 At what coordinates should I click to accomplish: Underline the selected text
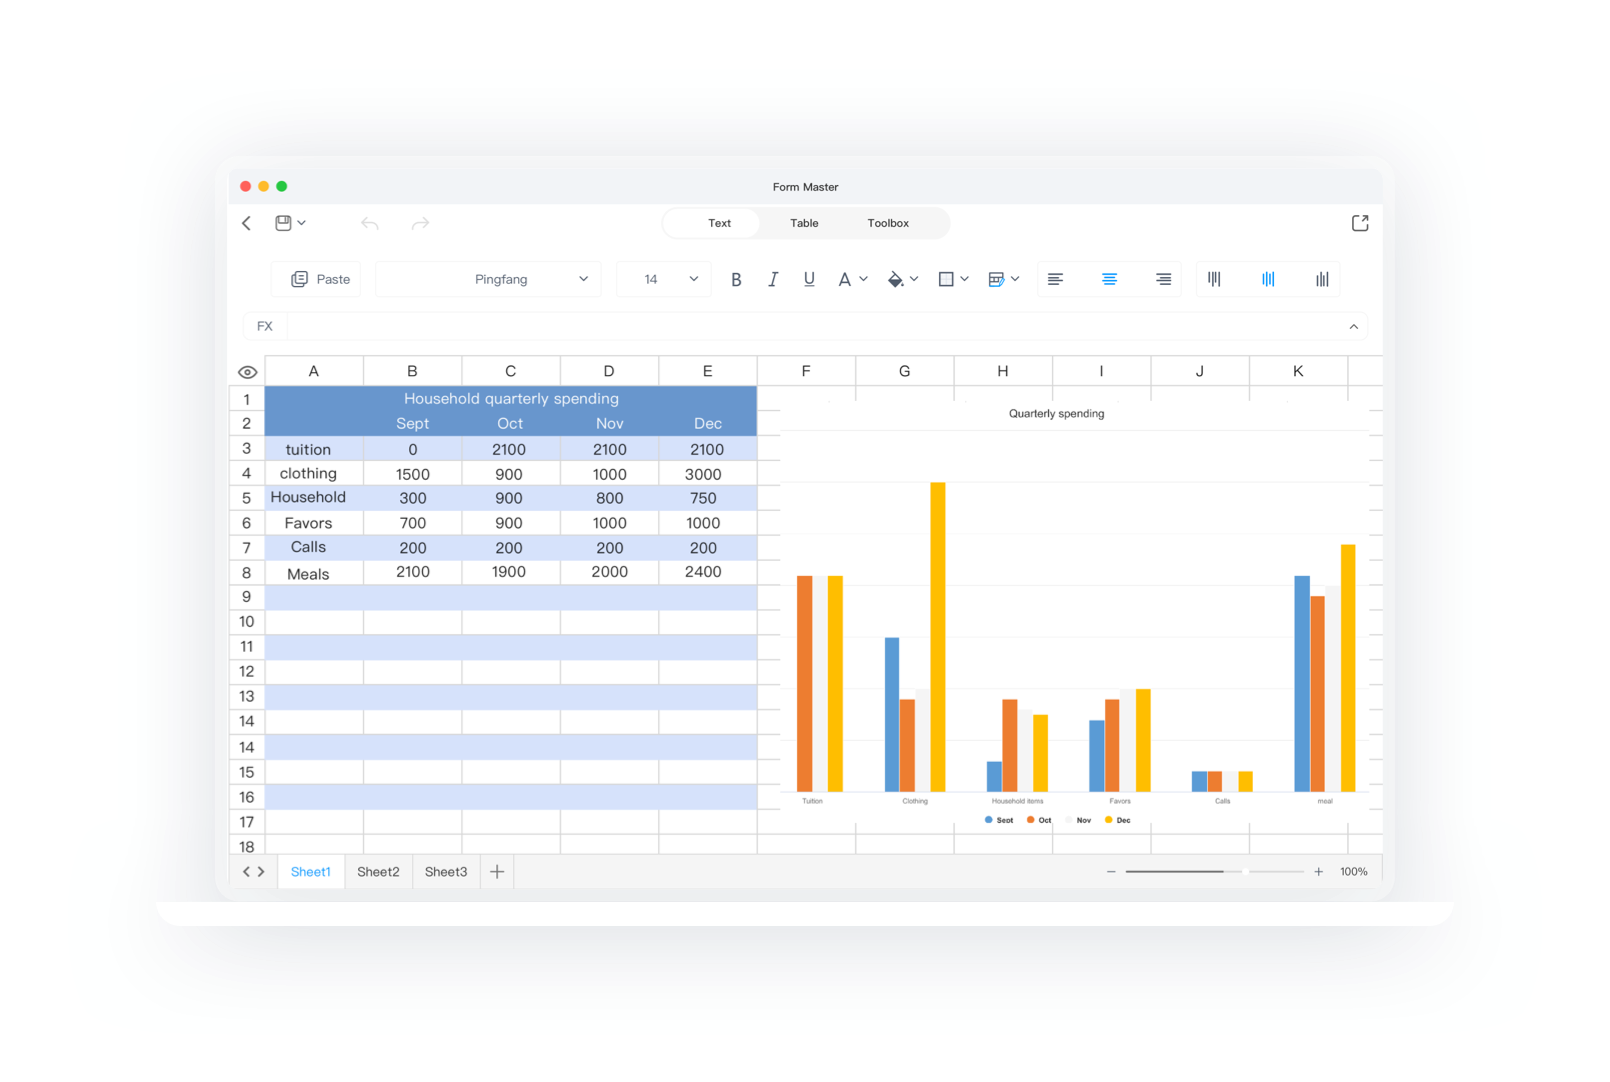[x=809, y=279]
